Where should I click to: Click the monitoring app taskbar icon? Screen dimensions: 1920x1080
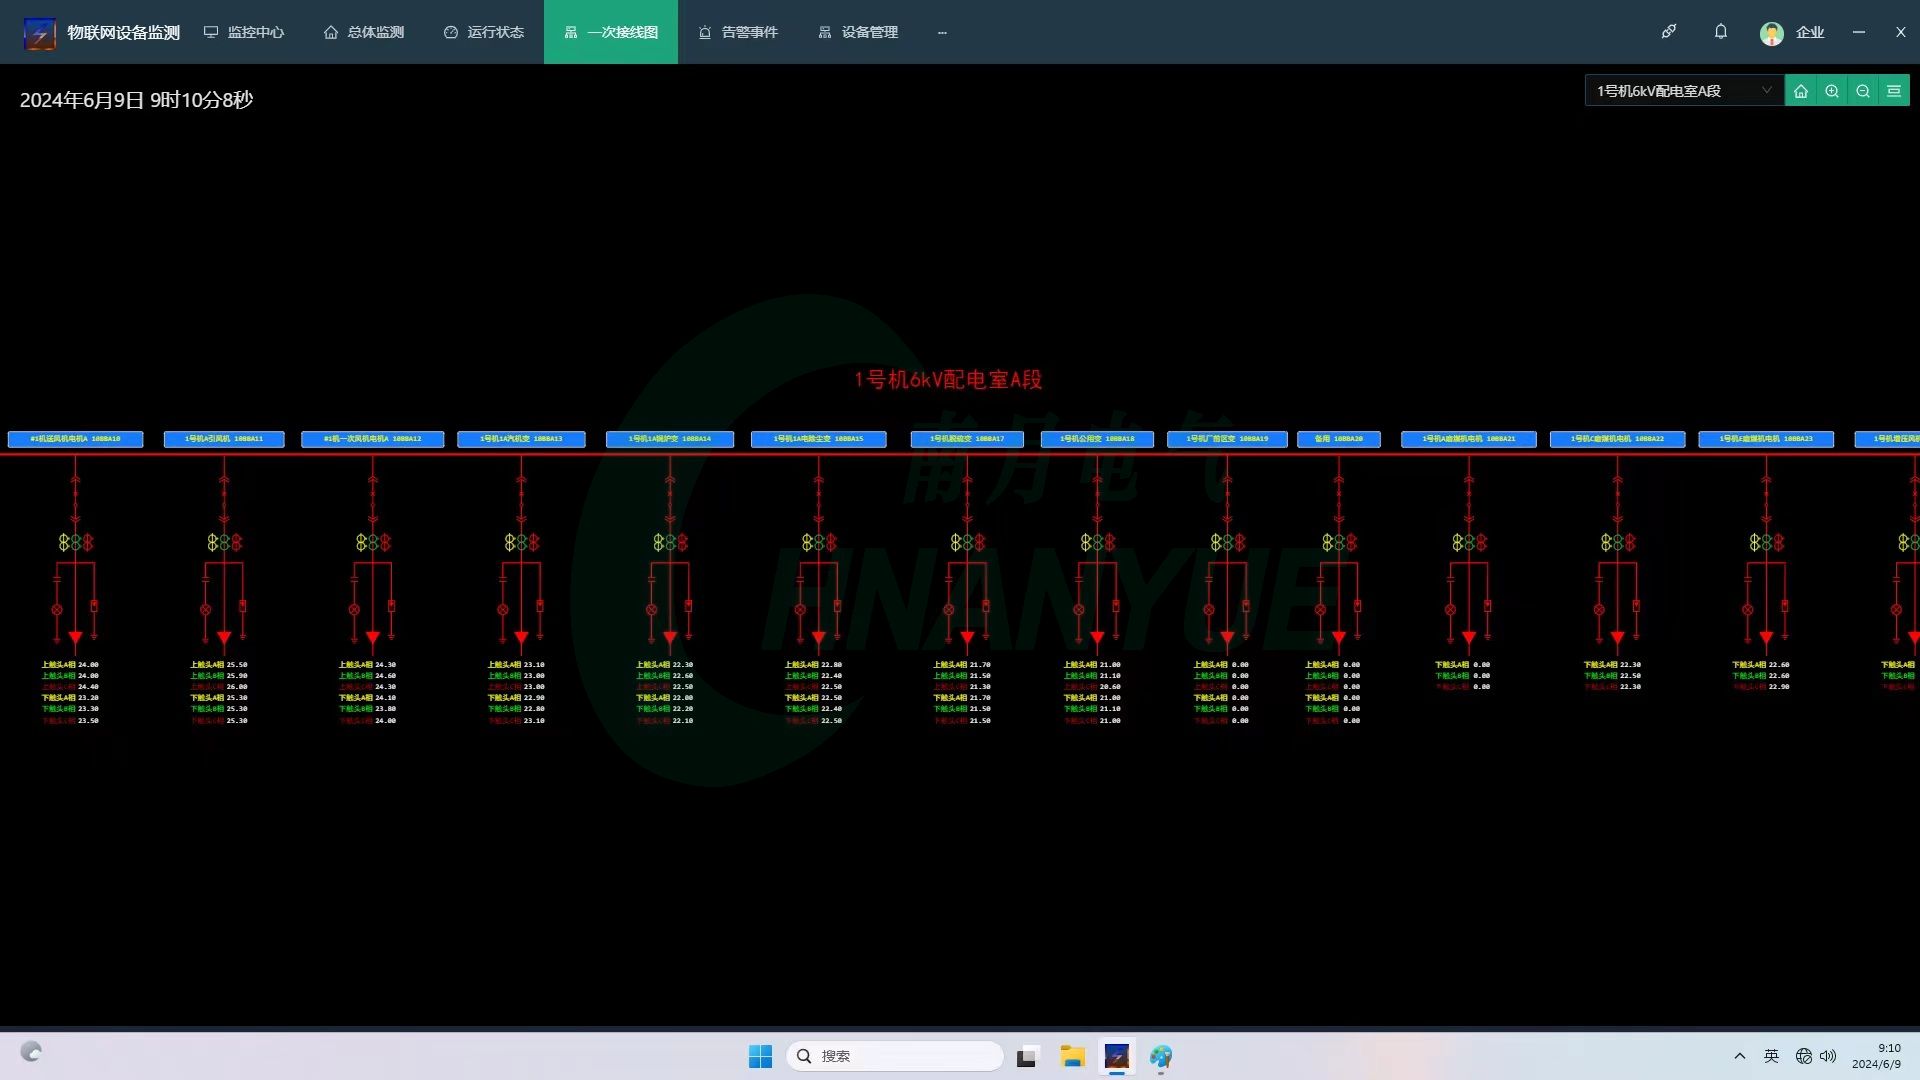[1116, 1056]
